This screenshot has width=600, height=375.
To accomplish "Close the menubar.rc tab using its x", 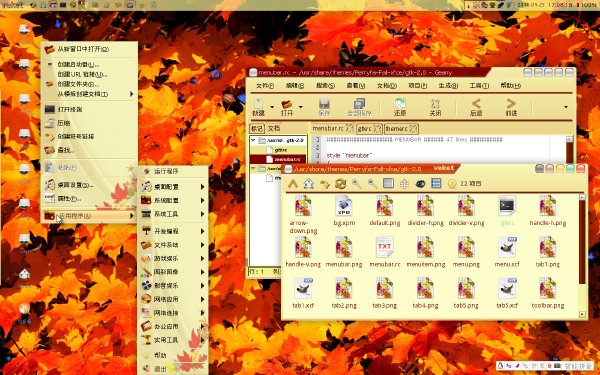I will click(350, 128).
